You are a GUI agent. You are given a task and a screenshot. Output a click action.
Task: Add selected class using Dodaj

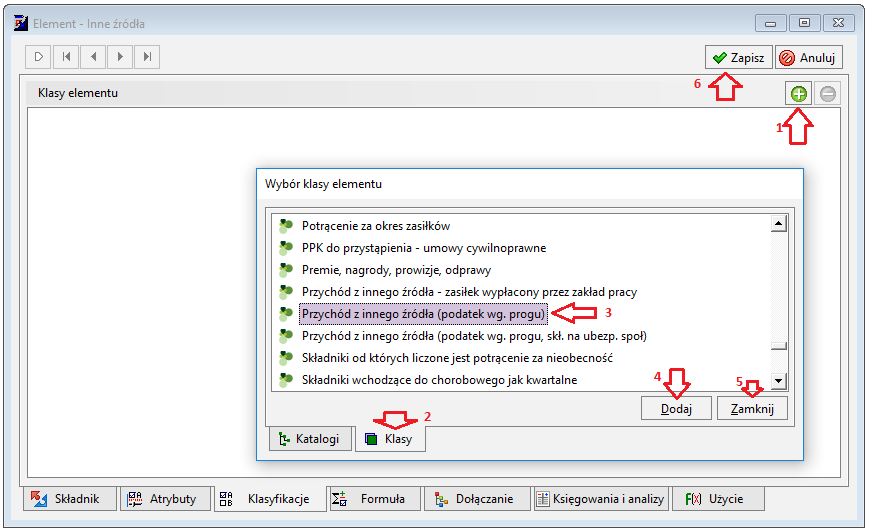[676, 409]
